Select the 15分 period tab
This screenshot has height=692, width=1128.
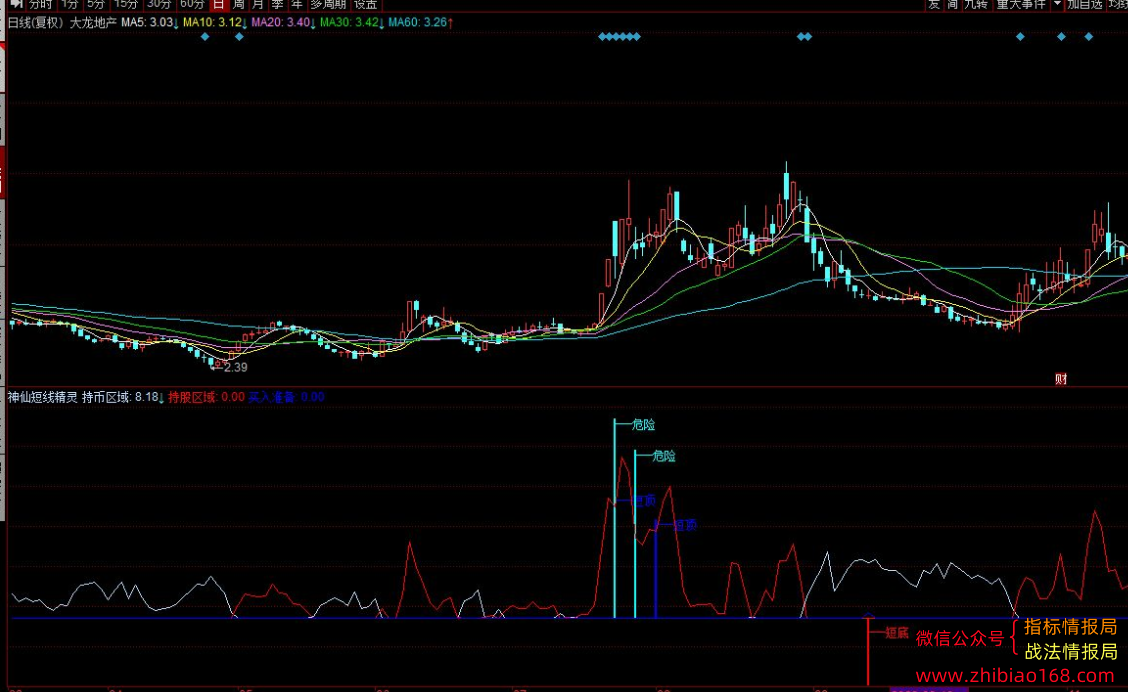[x=126, y=4]
